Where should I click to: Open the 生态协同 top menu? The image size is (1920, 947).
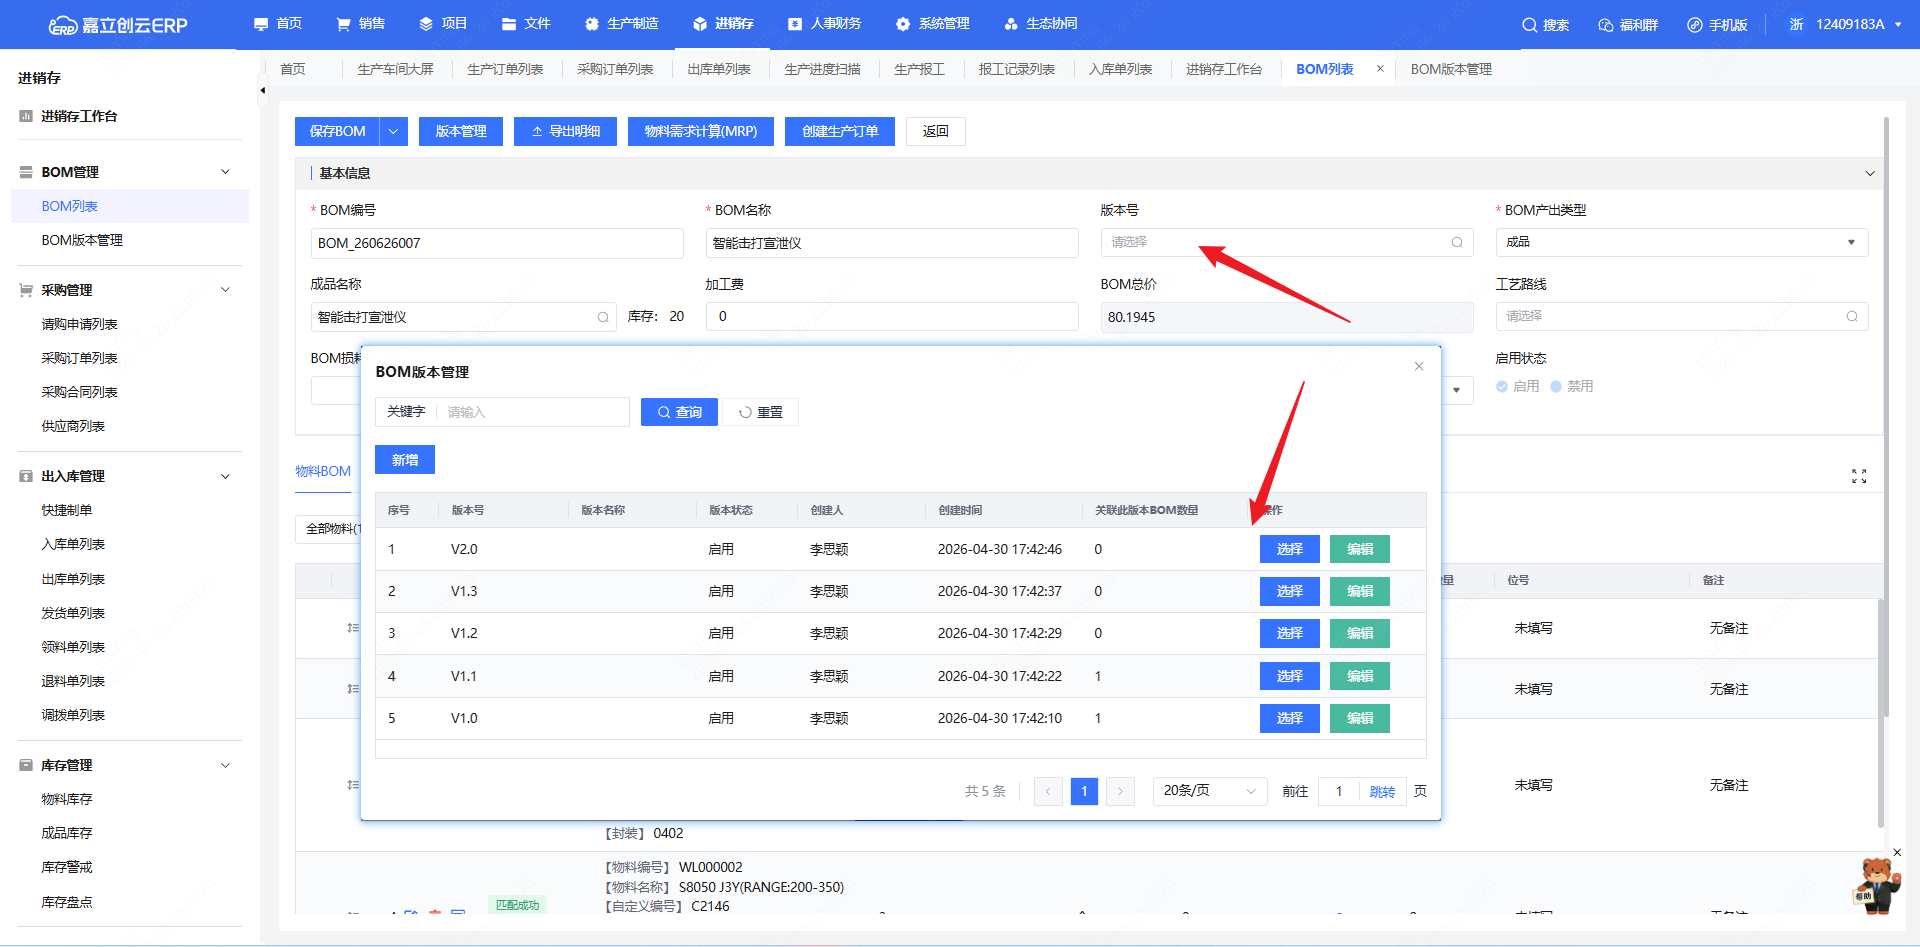[x=1041, y=24]
